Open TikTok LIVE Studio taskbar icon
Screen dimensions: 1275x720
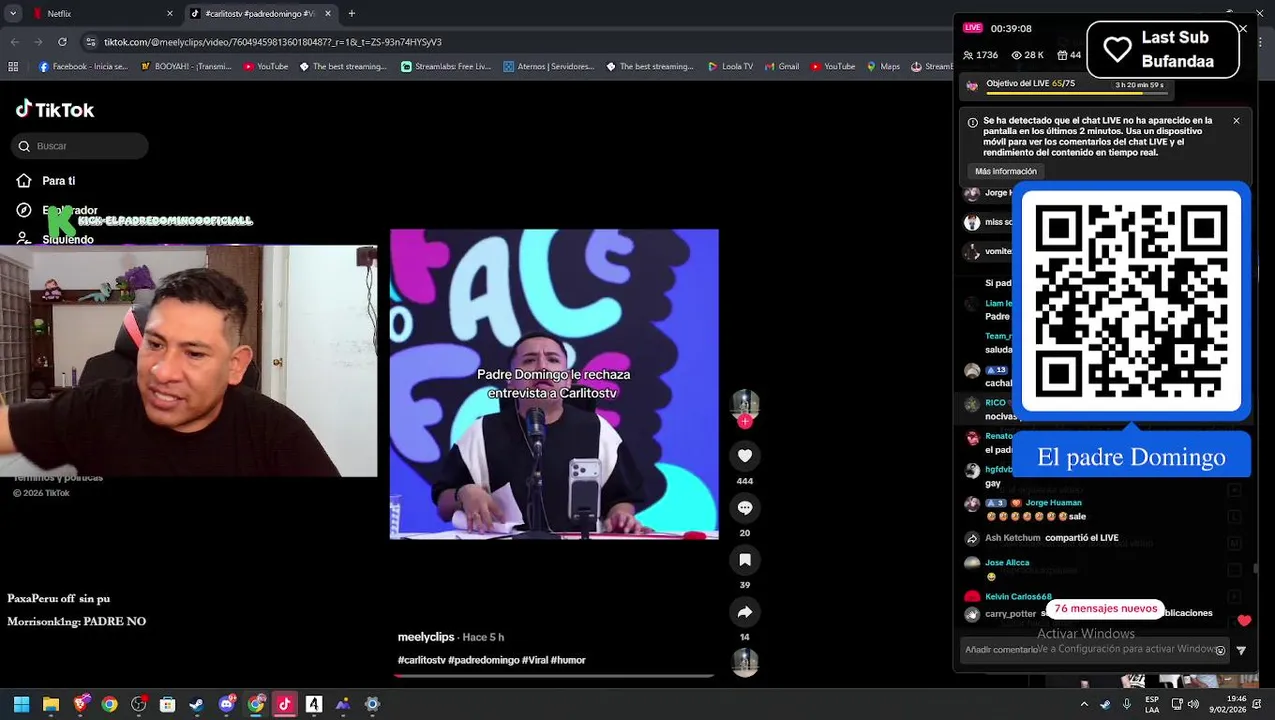[284, 704]
